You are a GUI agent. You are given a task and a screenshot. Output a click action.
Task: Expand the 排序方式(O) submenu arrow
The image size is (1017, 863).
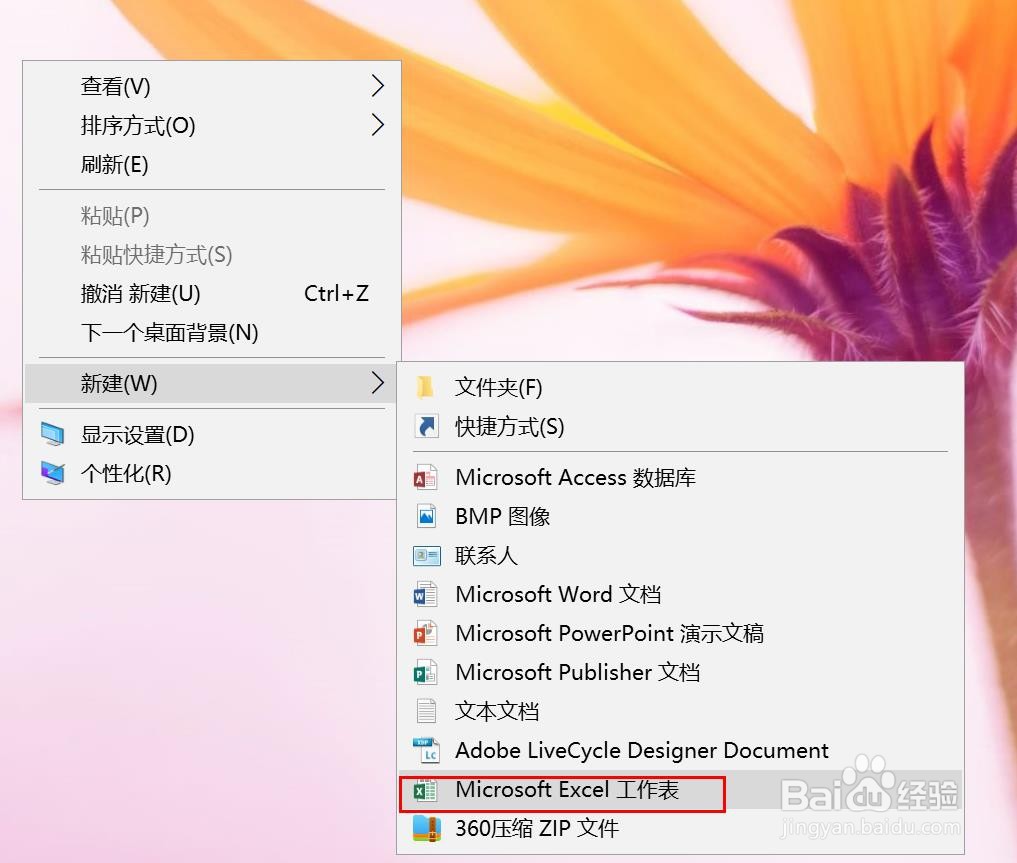tap(377, 124)
